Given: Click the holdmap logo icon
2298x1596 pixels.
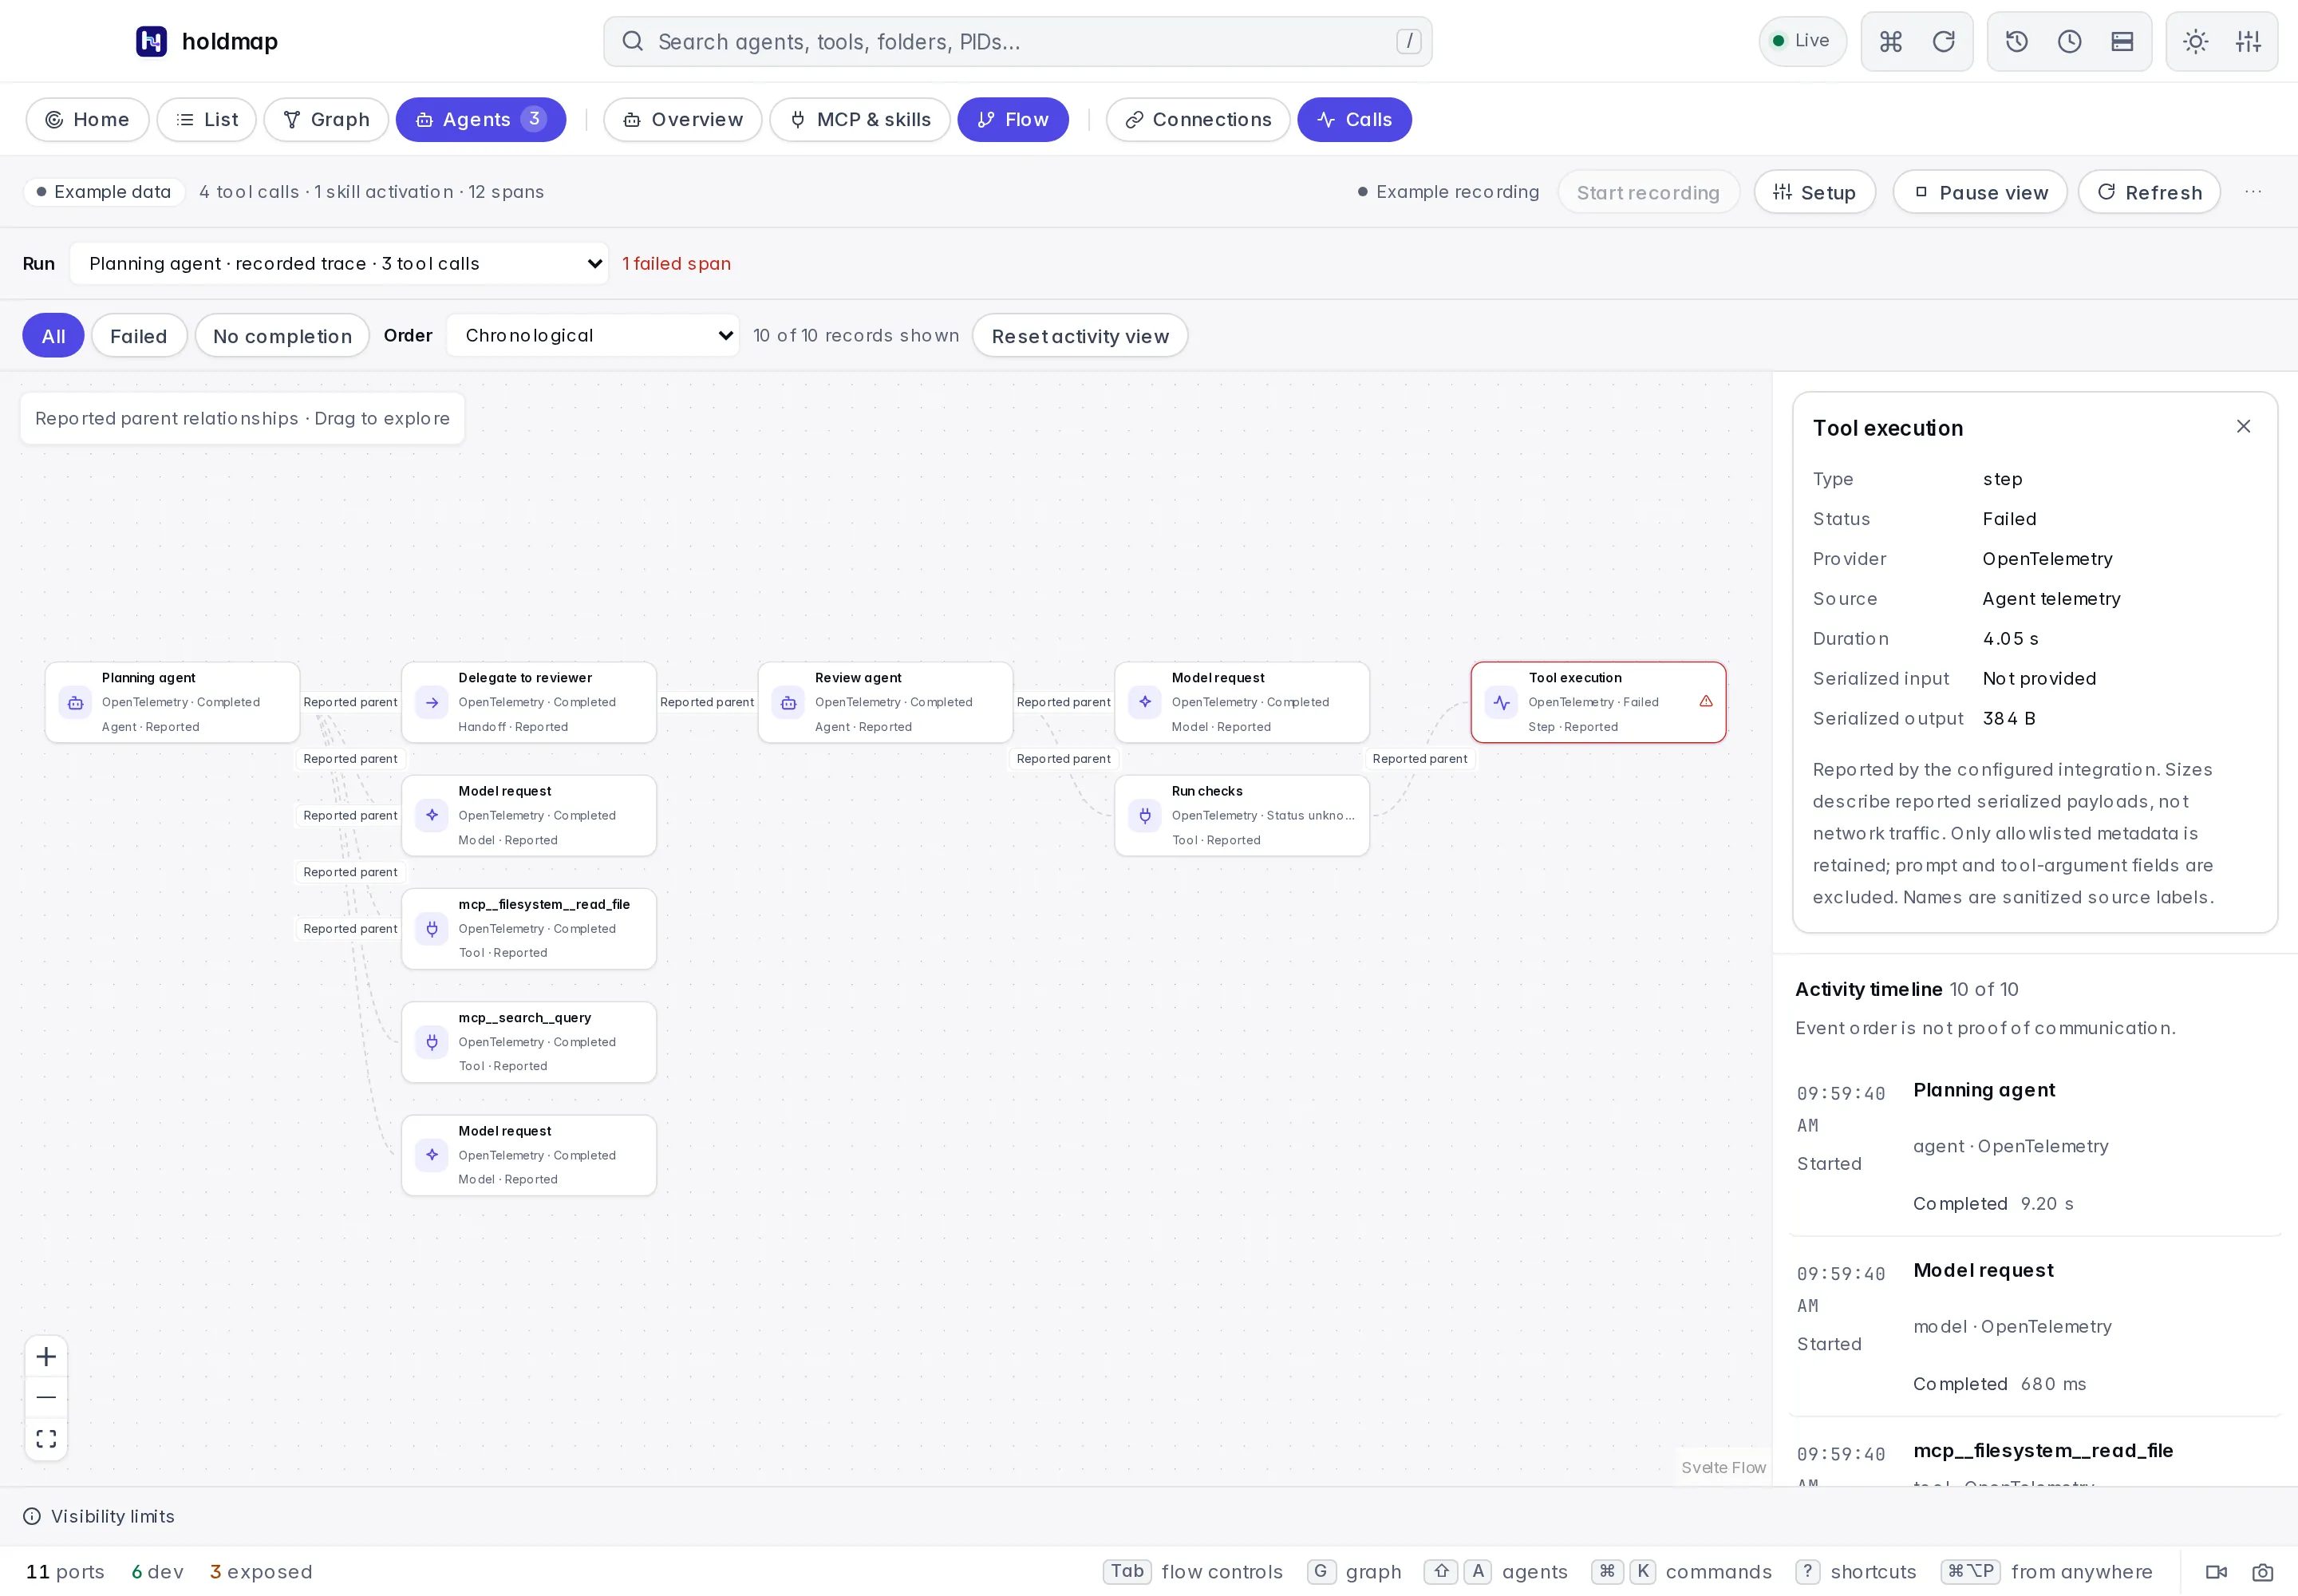Looking at the screenshot, I should click(x=151, y=41).
